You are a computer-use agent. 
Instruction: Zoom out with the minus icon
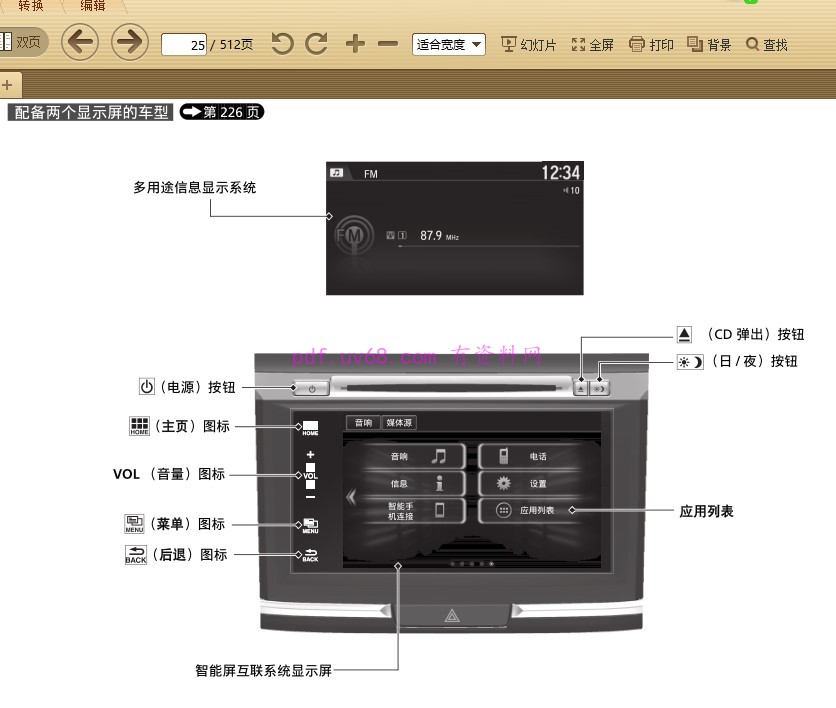[388, 44]
